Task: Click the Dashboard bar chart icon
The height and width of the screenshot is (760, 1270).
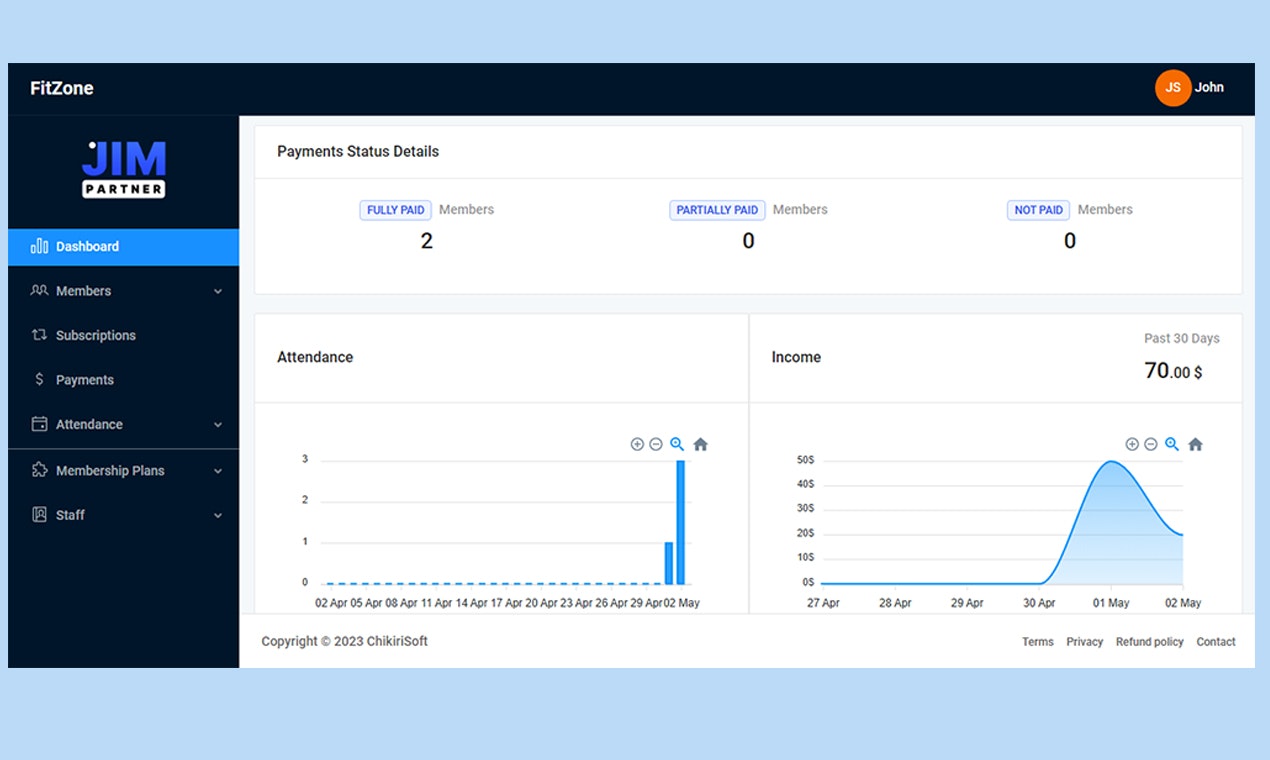Action: pyautogui.click(x=40, y=246)
